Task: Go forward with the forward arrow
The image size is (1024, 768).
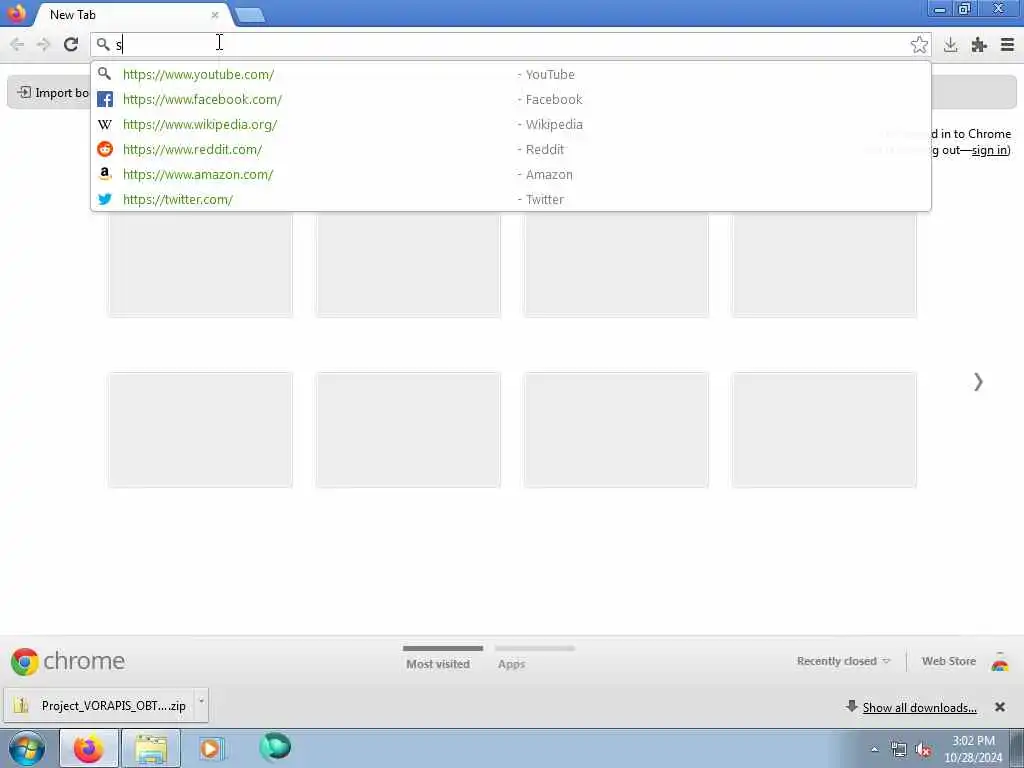Action: [44, 44]
